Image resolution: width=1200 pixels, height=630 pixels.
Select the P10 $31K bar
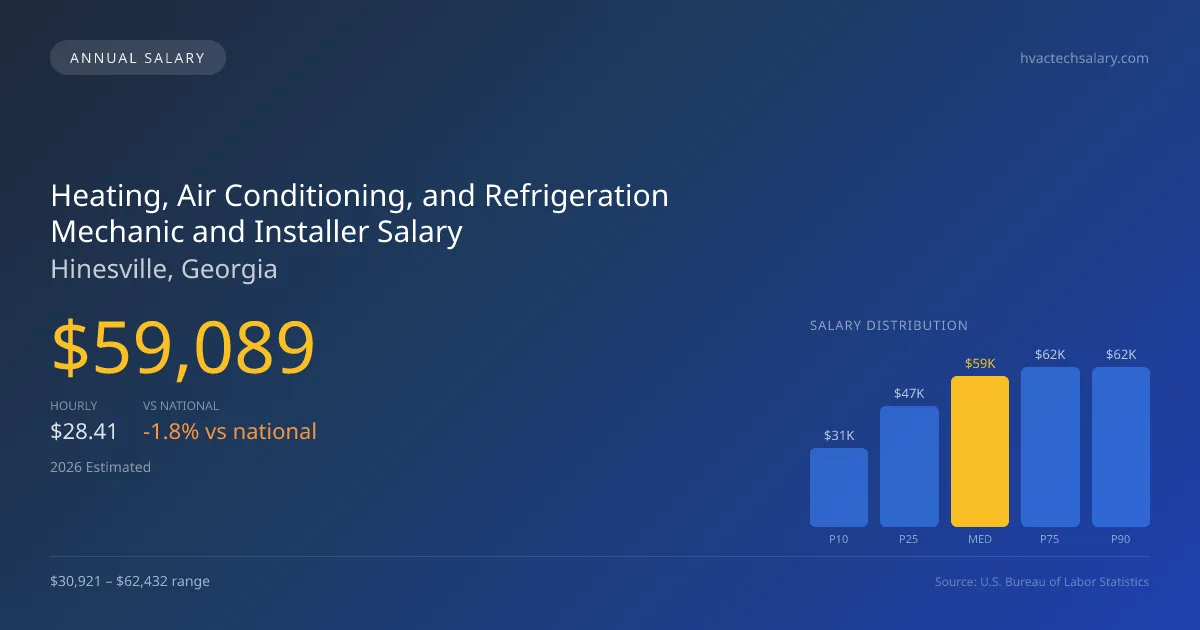(839, 487)
